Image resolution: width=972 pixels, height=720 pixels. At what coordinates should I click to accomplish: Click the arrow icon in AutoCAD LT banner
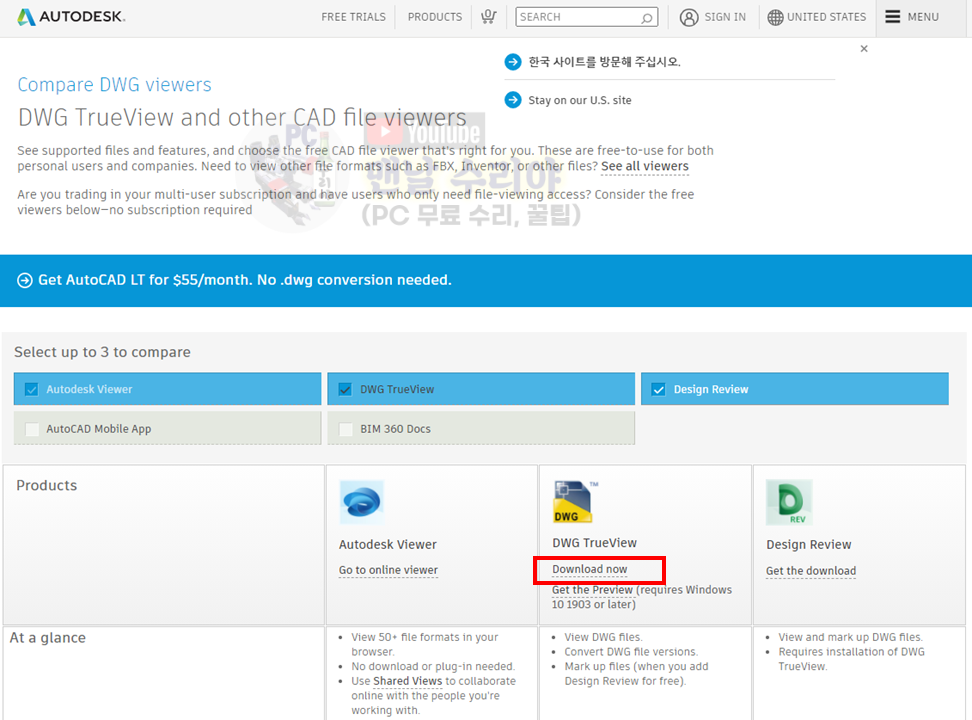[x=25, y=280]
